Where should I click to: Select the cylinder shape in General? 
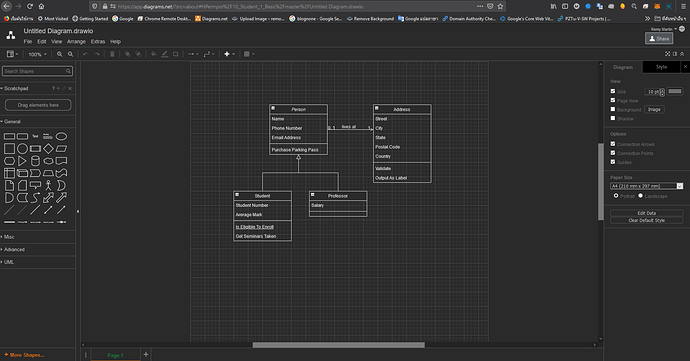click(35, 161)
